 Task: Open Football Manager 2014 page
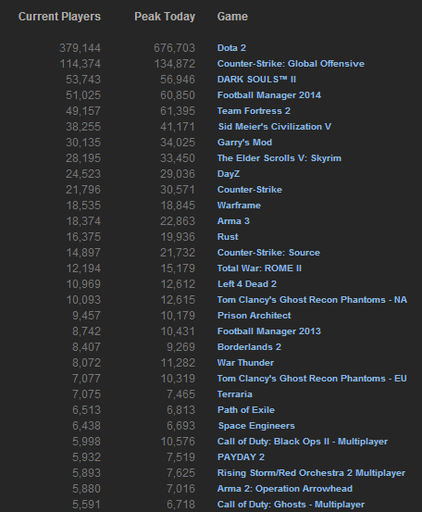[x=269, y=95]
